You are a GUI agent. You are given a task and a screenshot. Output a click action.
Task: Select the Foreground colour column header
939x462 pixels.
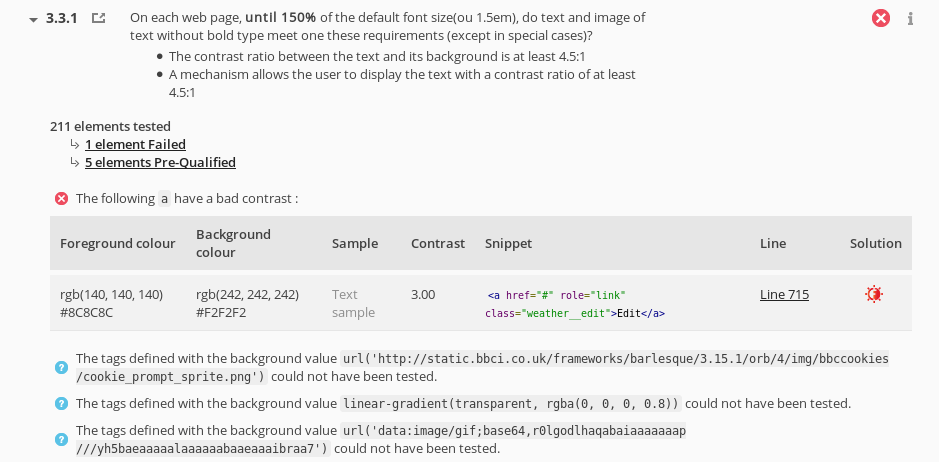pos(117,243)
